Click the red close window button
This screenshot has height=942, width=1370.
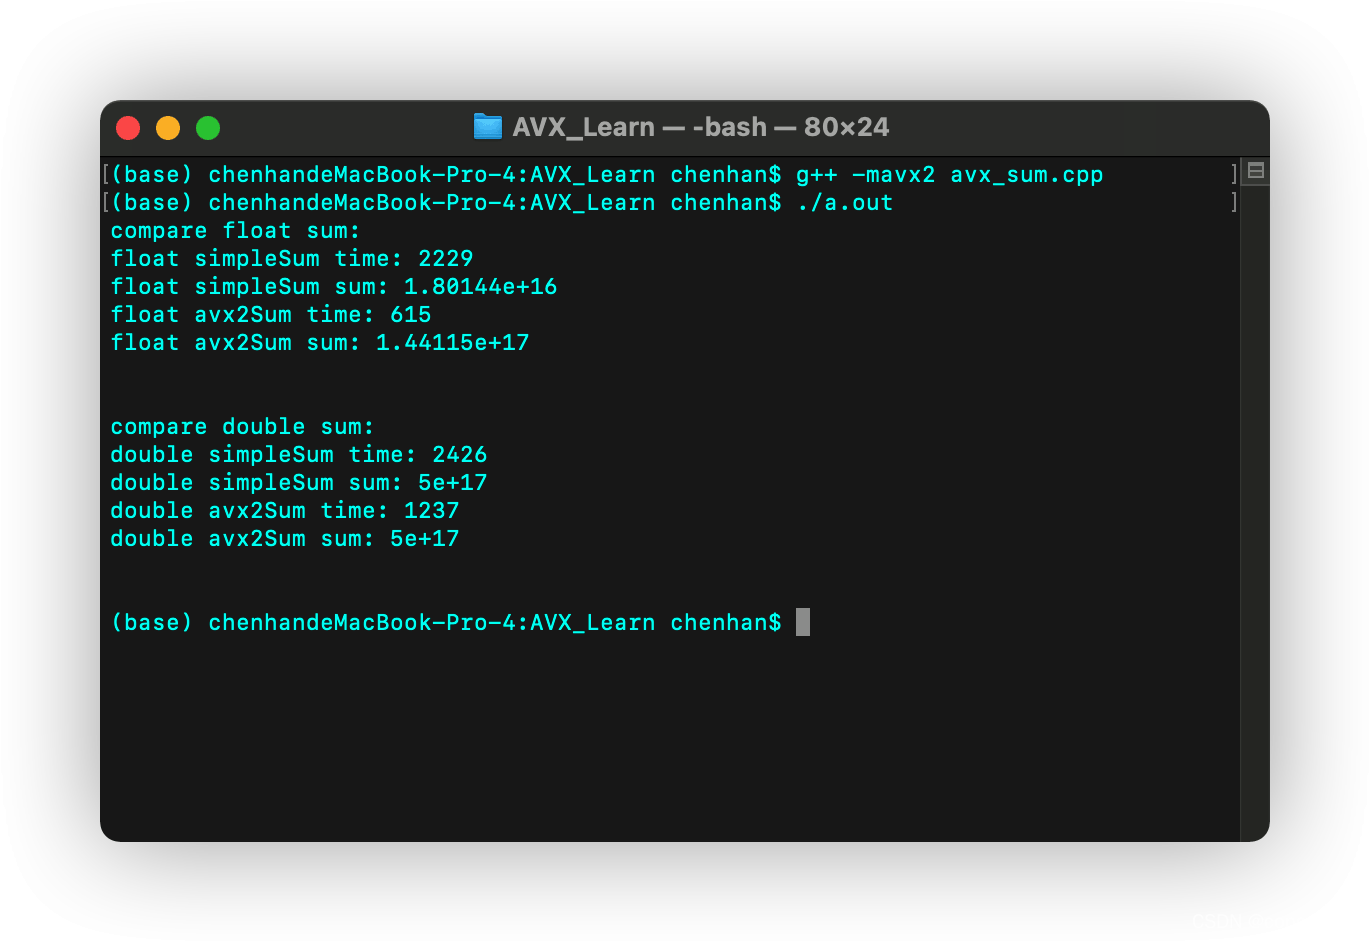(128, 128)
